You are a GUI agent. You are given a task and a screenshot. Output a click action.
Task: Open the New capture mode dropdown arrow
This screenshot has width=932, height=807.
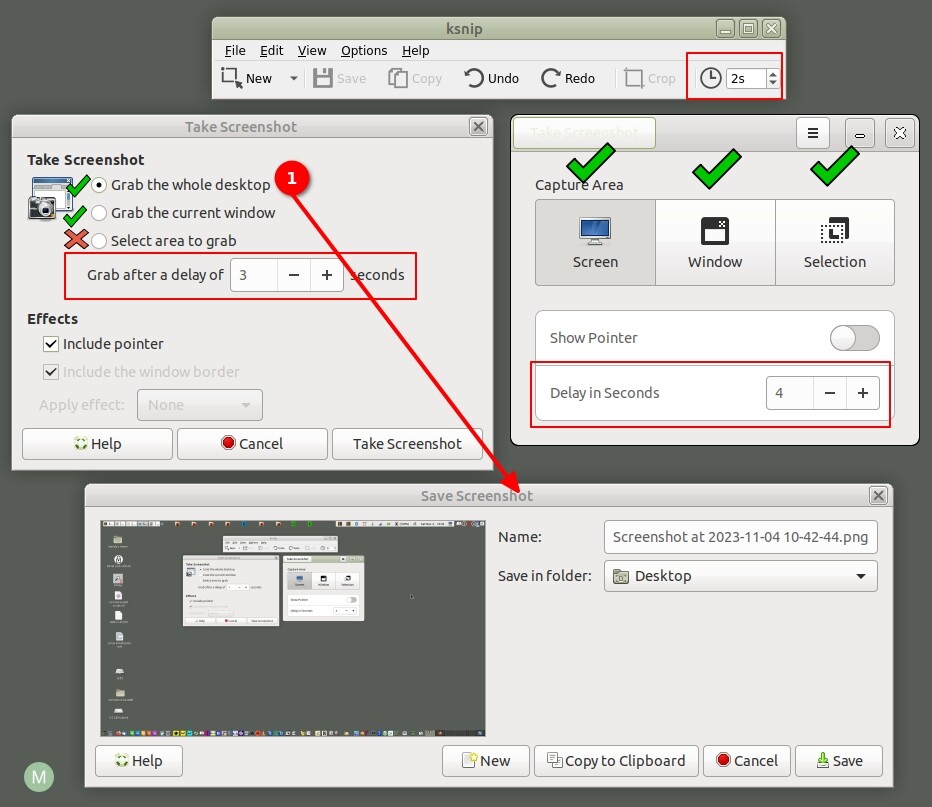tap(294, 78)
